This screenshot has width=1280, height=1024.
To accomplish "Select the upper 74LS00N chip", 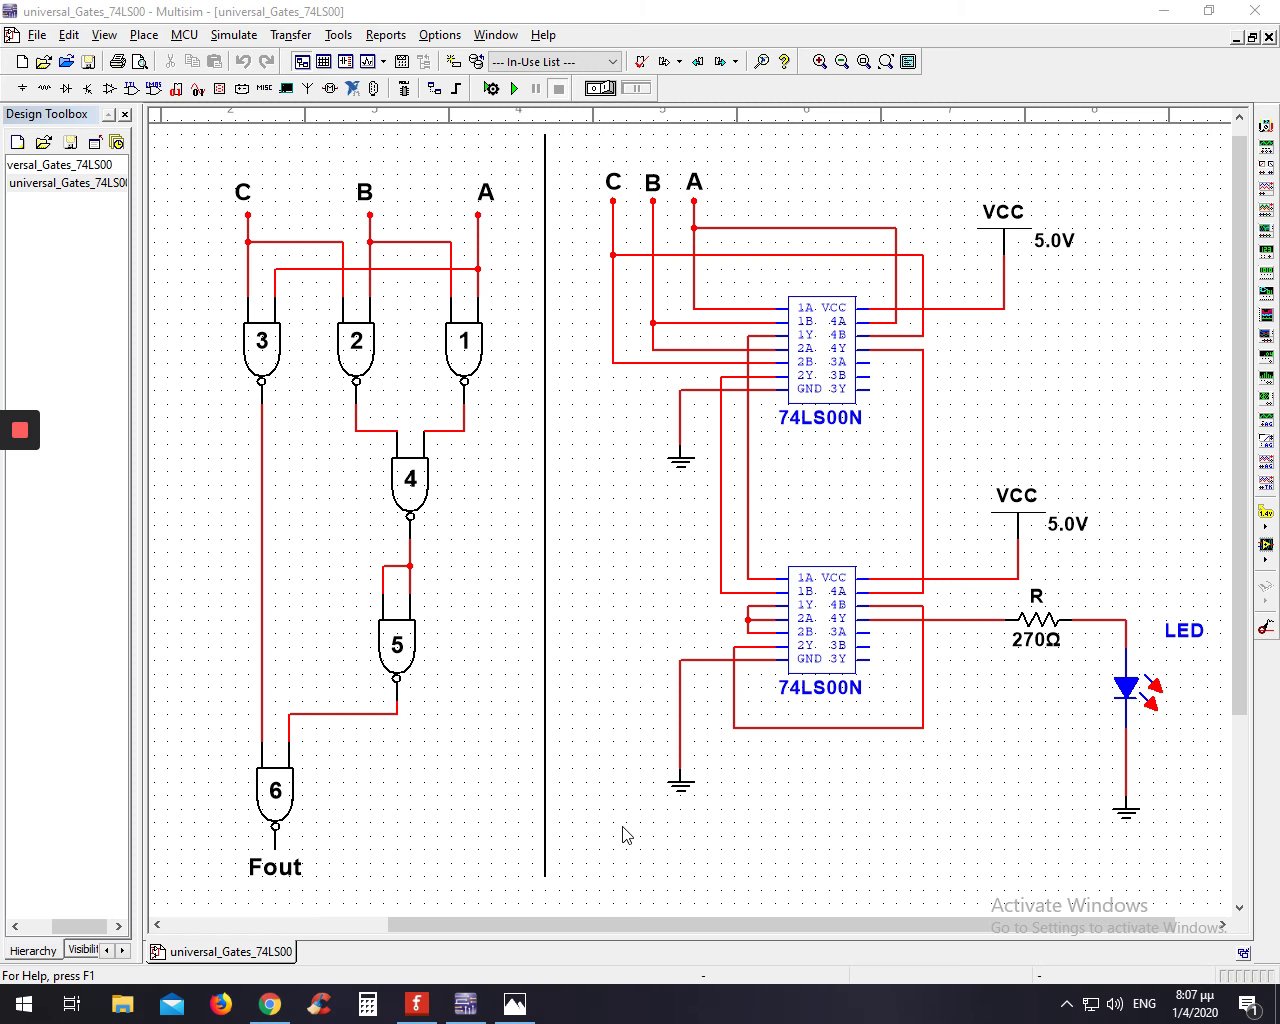I will click(821, 349).
